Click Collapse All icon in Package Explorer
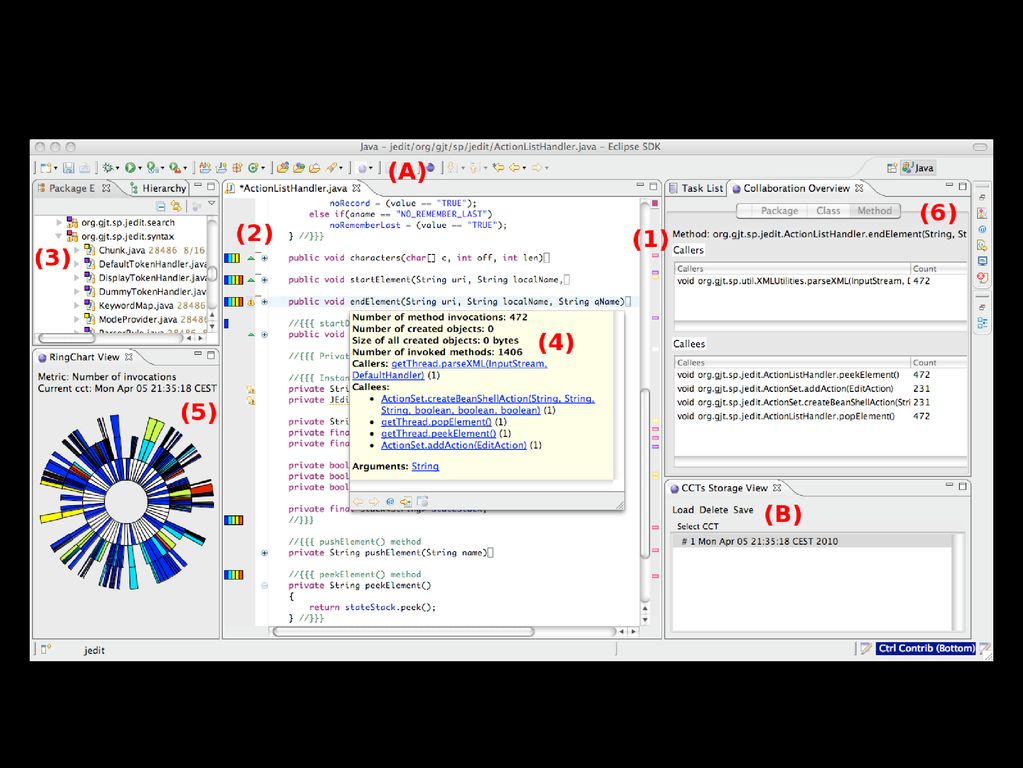The height and width of the screenshot is (768, 1023). pyautogui.click(x=160, y=206)
